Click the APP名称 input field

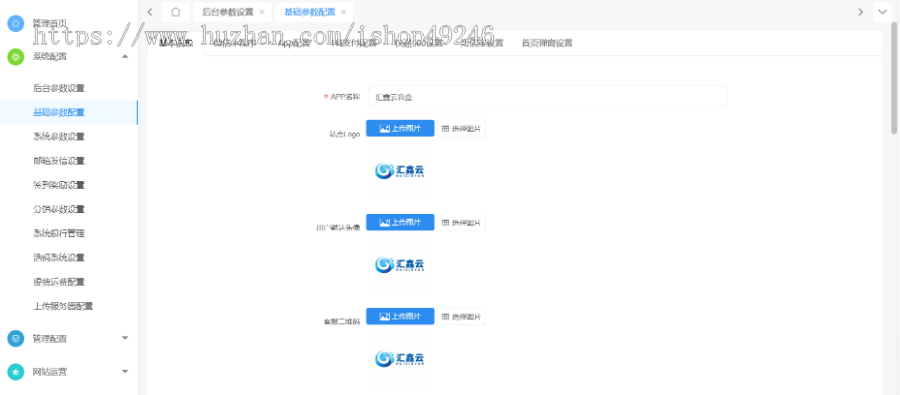(x=548, y=97)
